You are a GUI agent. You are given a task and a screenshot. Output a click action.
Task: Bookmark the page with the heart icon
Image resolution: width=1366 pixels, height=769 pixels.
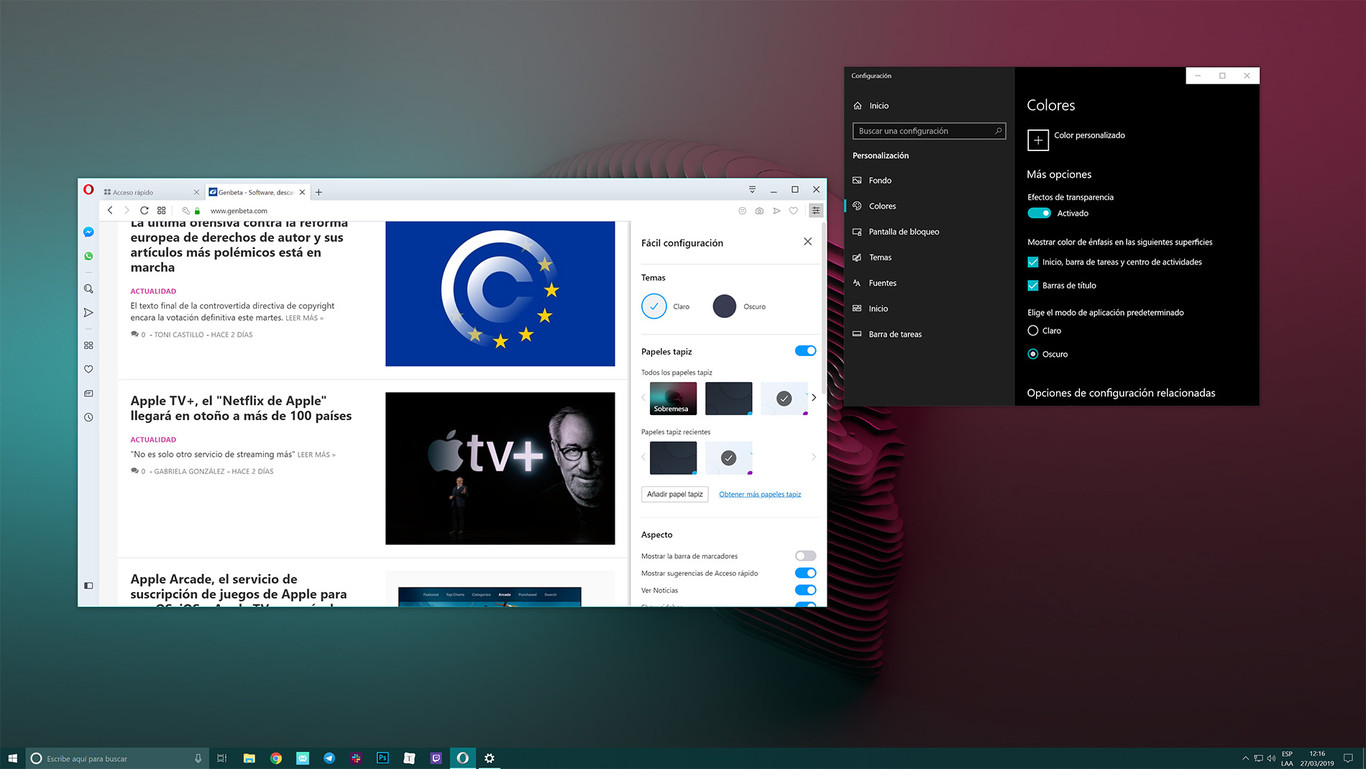coord(793,210)
